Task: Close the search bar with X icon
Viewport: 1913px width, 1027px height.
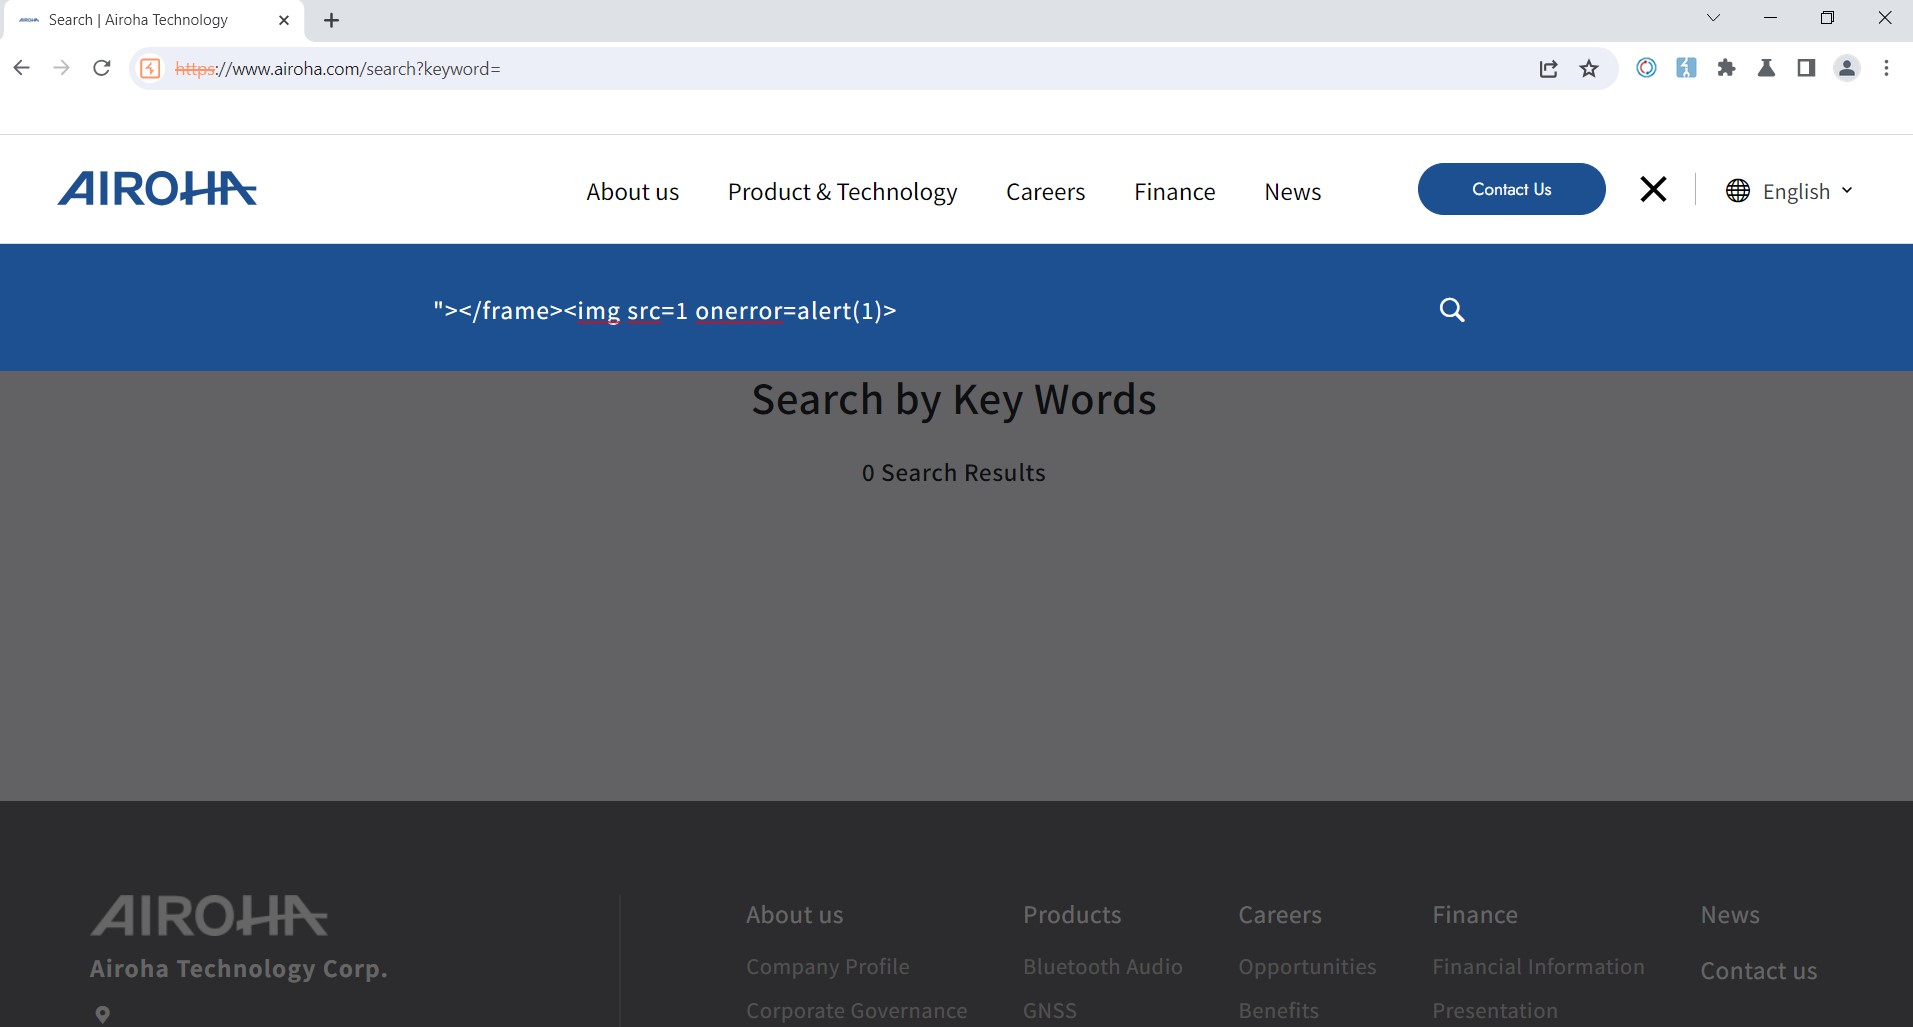Action: [1654, 189]
